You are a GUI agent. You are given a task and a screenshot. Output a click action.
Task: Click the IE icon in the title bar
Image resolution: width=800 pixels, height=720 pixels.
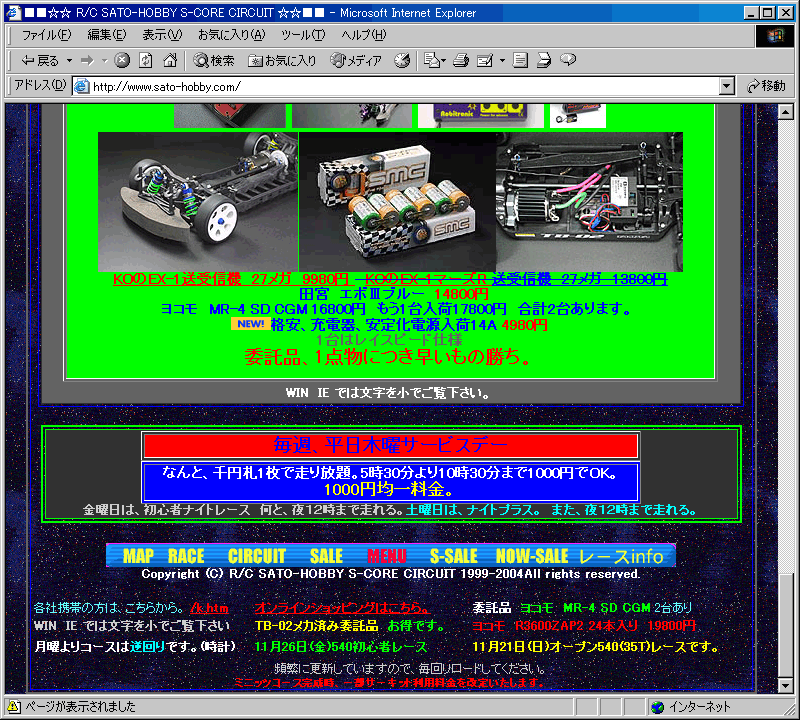click(x=13, y=12)
